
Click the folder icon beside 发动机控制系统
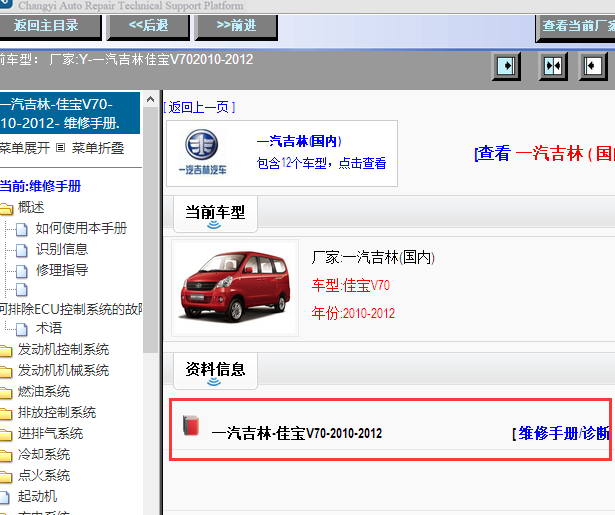[6, 351]
